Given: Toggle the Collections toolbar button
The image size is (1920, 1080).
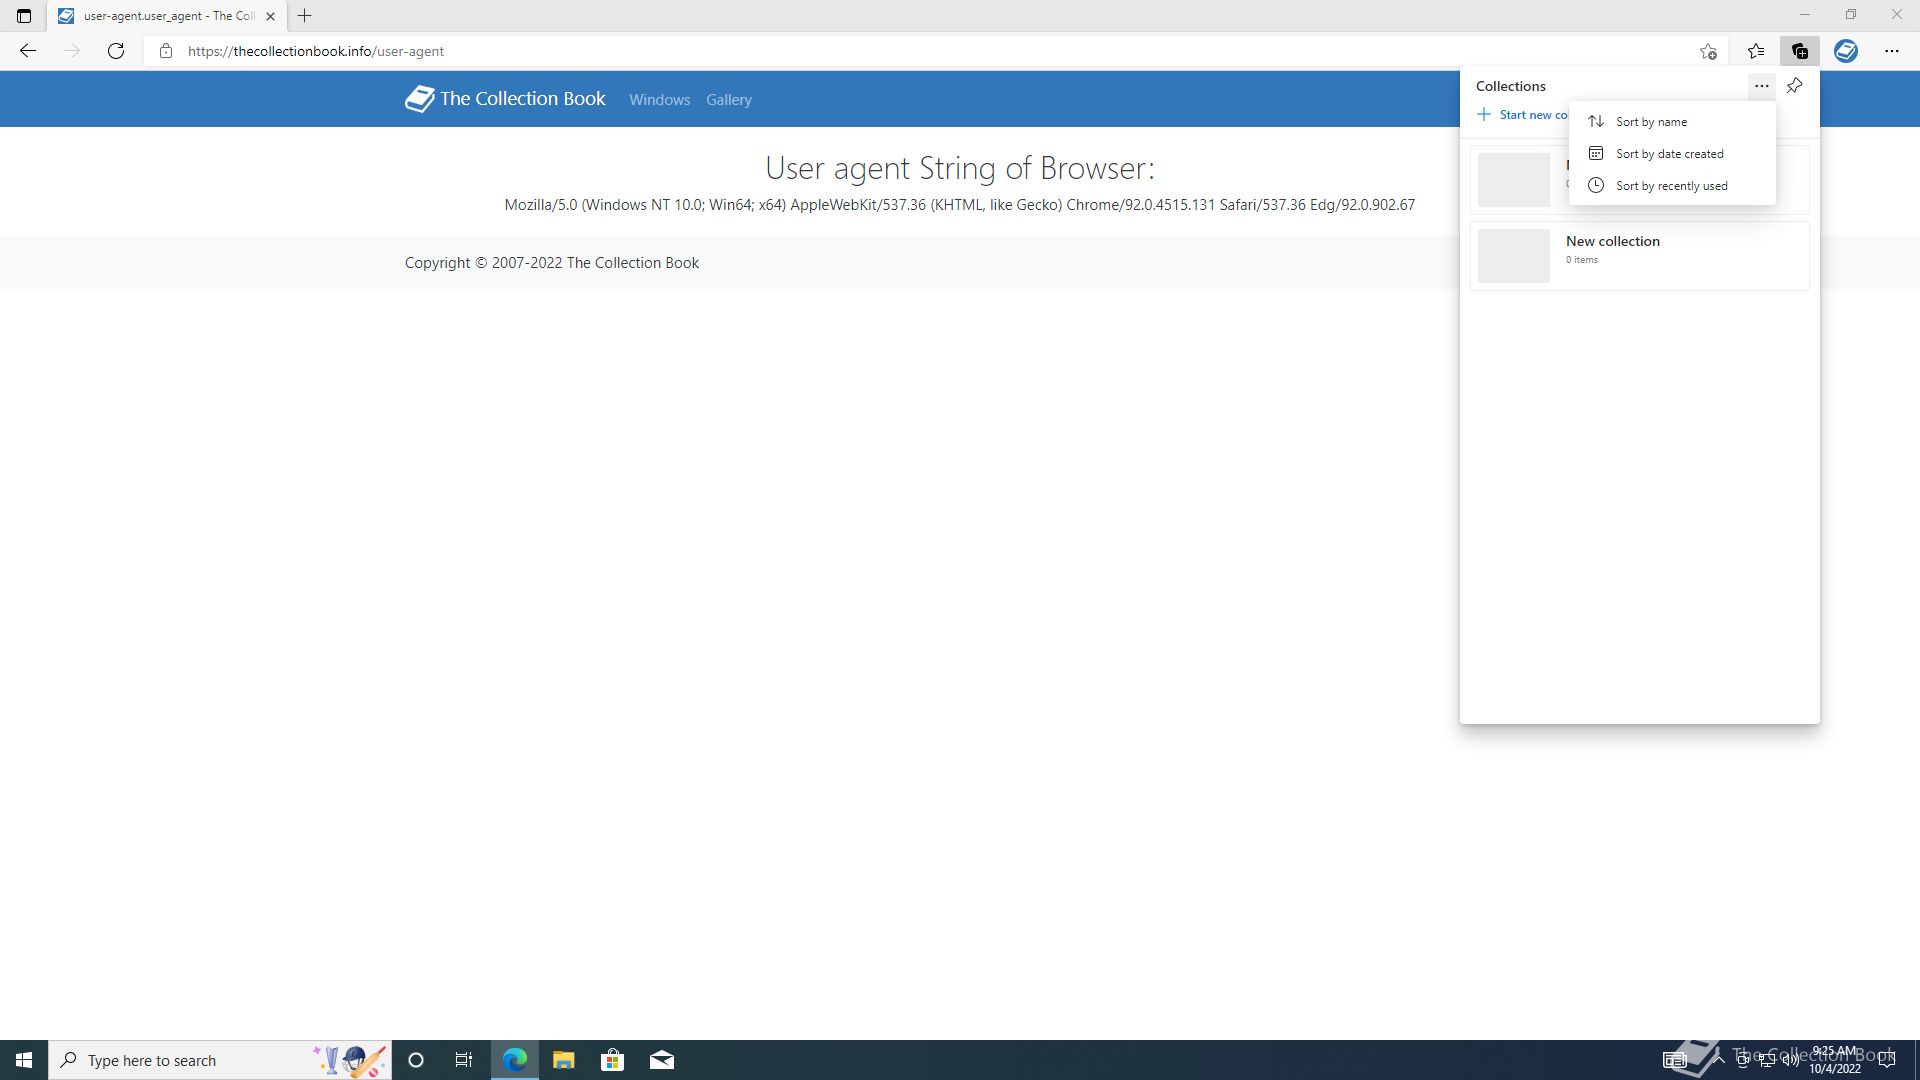Looking at the screenshot, I should pyautogui.click(x=1800, y=51).
